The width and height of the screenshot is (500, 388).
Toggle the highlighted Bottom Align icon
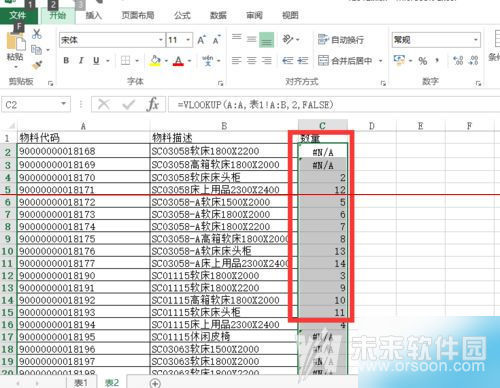266,40
